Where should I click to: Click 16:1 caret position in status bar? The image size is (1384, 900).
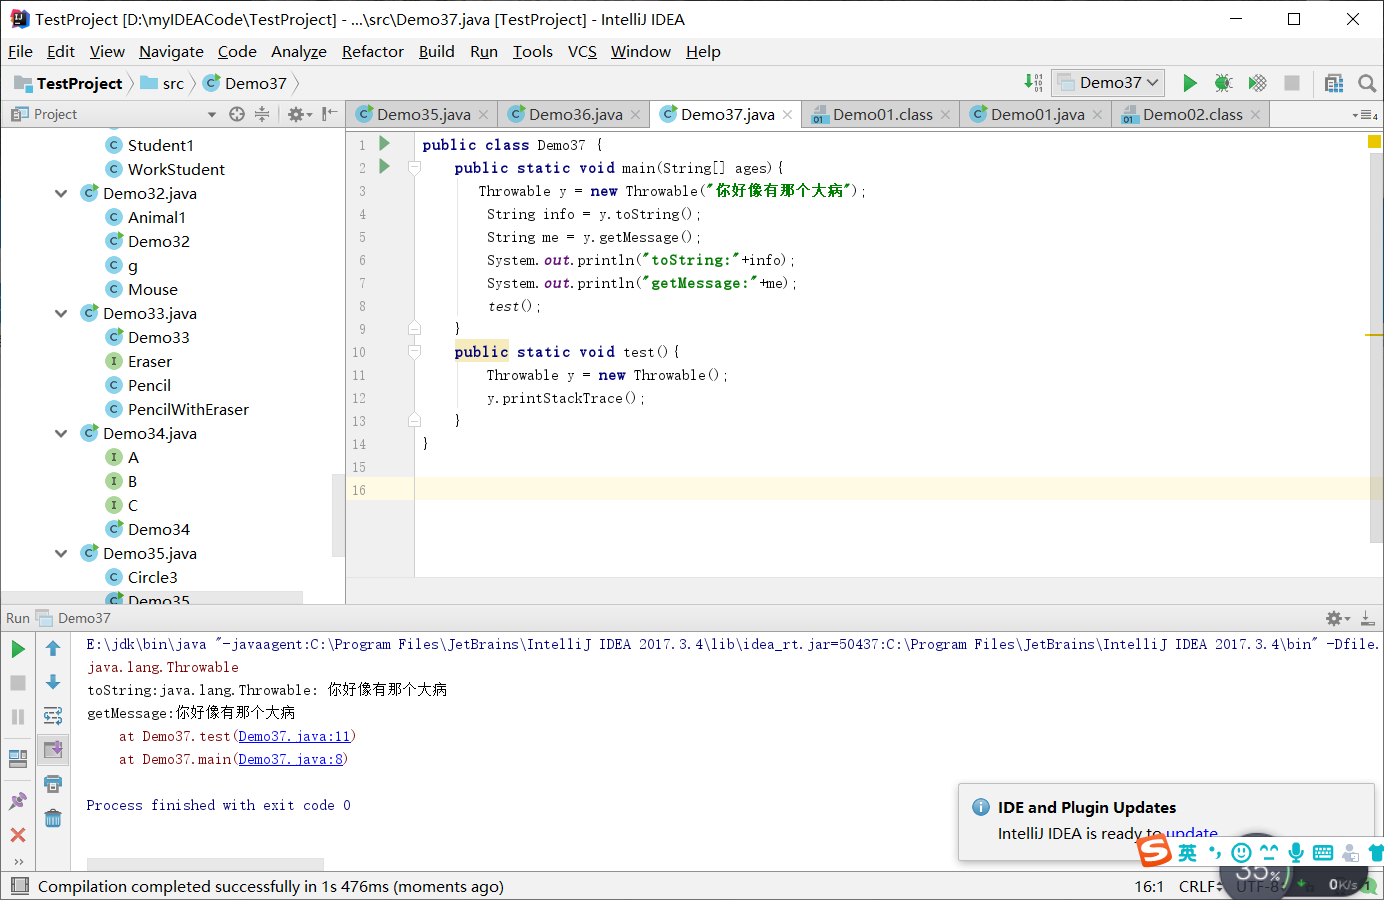tap(1149, 886)
